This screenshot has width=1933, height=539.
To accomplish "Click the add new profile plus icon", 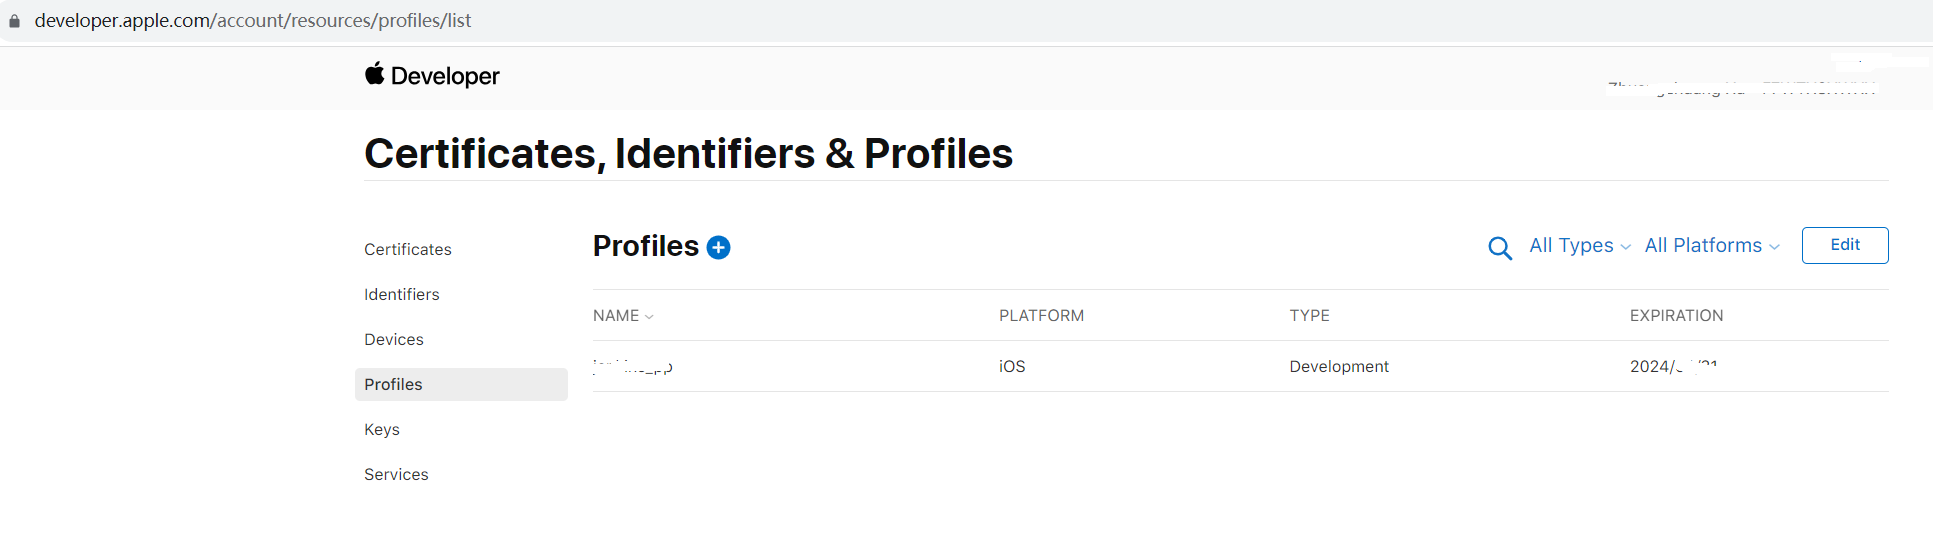I will point(718,247).
